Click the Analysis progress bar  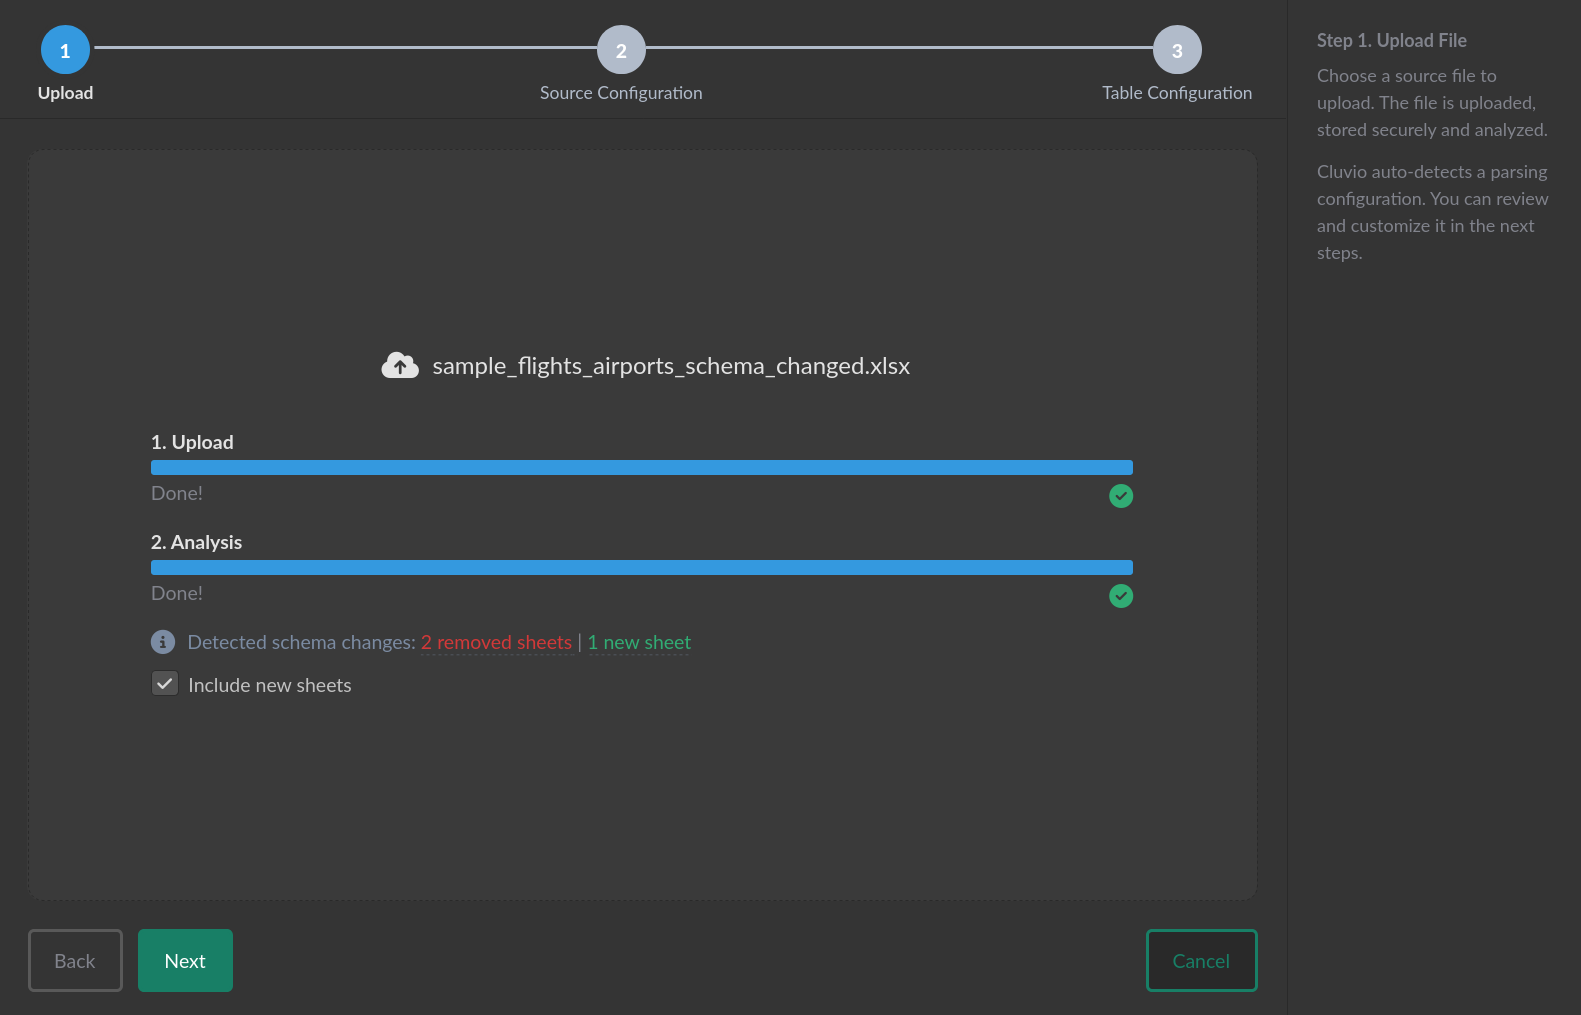coord(641,567)
